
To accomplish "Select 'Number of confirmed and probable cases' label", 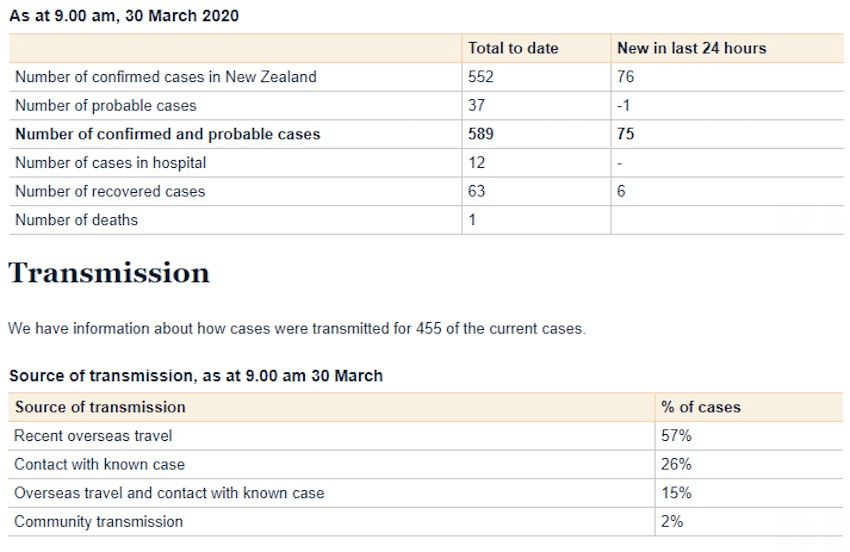I will [168, 134].
